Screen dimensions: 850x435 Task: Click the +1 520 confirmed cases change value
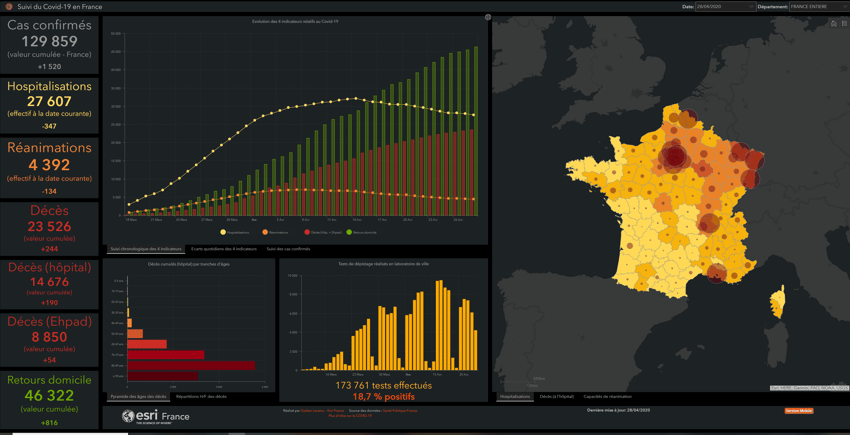(x=49, y=67)
